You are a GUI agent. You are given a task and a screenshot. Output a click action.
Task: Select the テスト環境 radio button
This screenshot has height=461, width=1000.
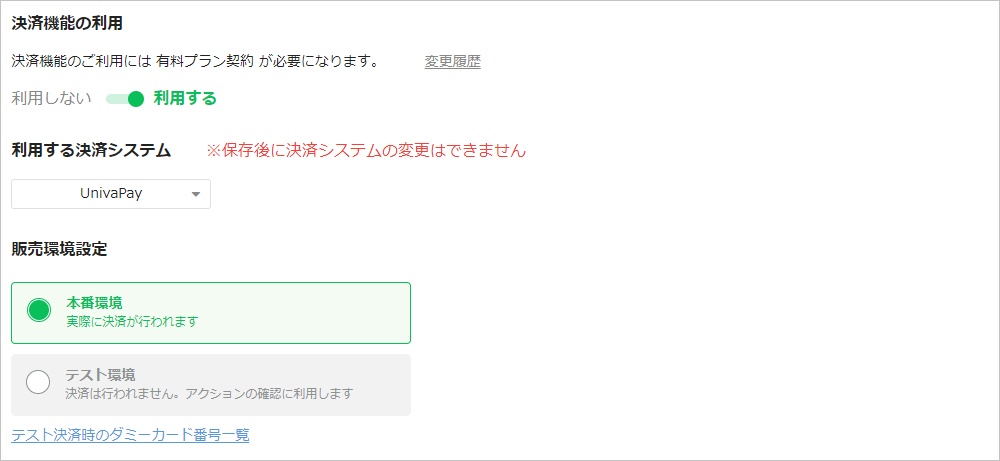tap(38, 382)
